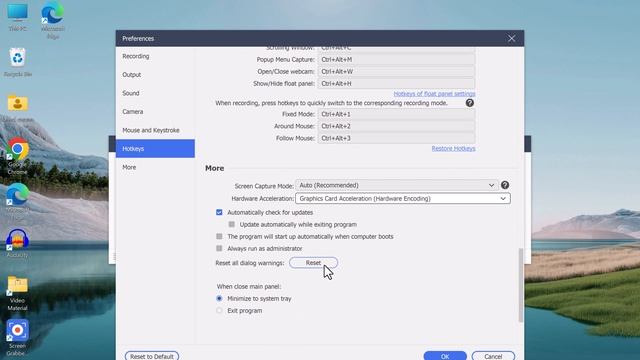Open Video Material folder on desktop
The image size is (640, 360).
pos(18,293)
